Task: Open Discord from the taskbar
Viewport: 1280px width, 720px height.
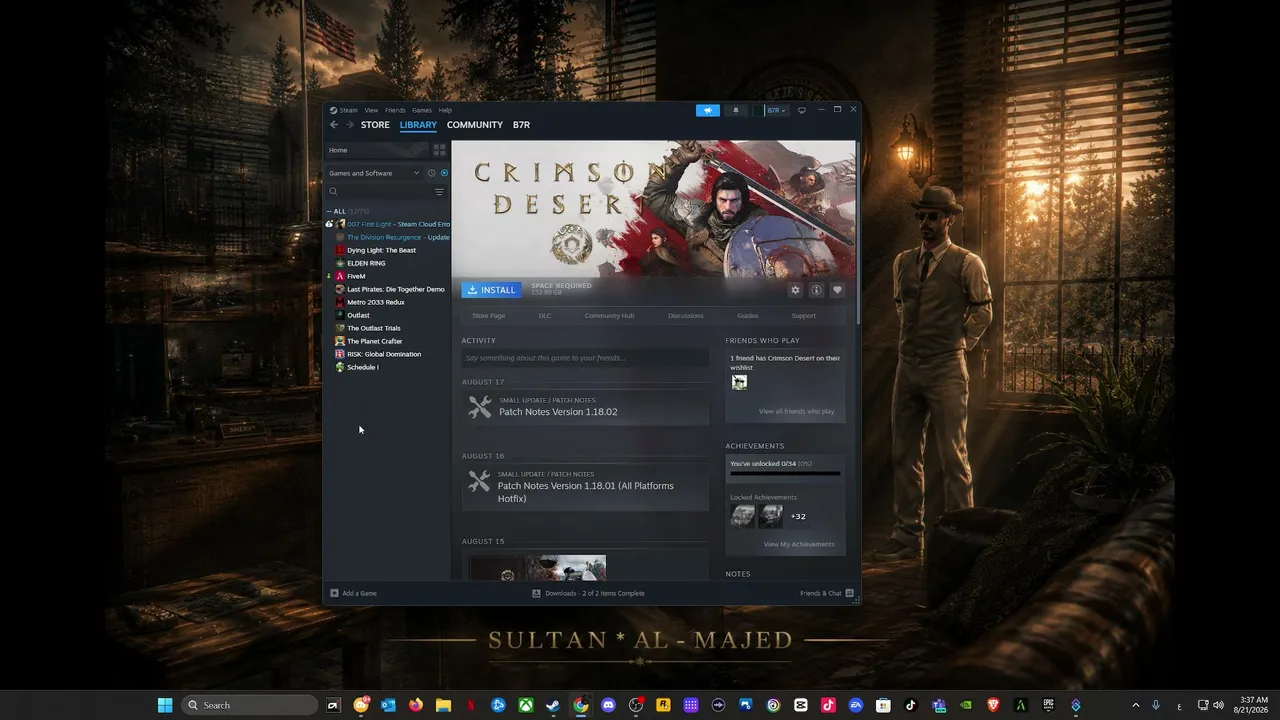Action: [608, 705]
